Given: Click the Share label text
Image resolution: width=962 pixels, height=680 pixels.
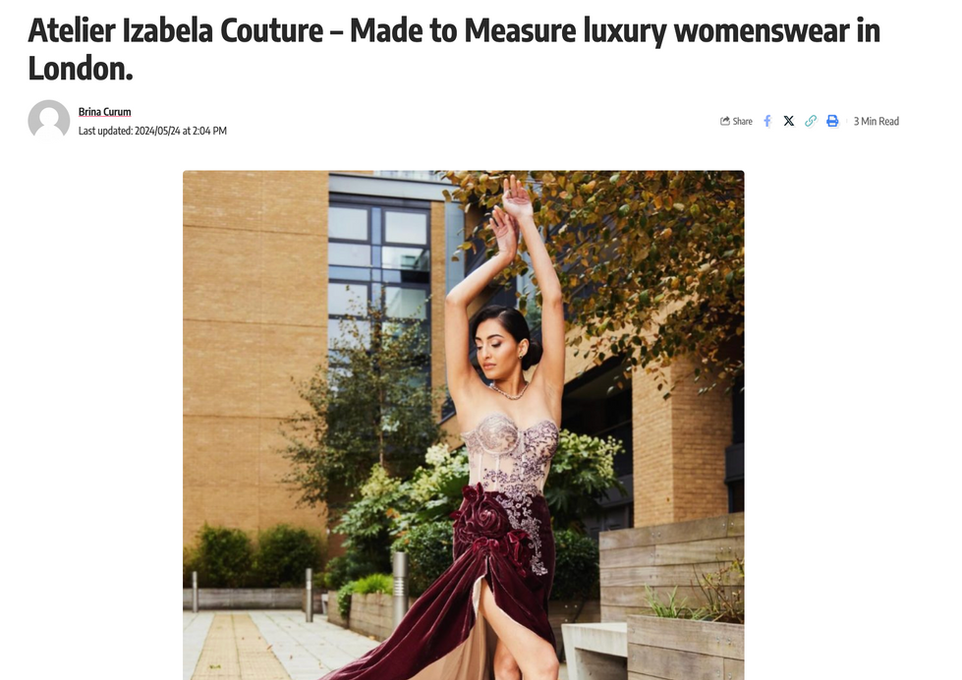Looking at the screenshot, I should click(x=742, y=122).
